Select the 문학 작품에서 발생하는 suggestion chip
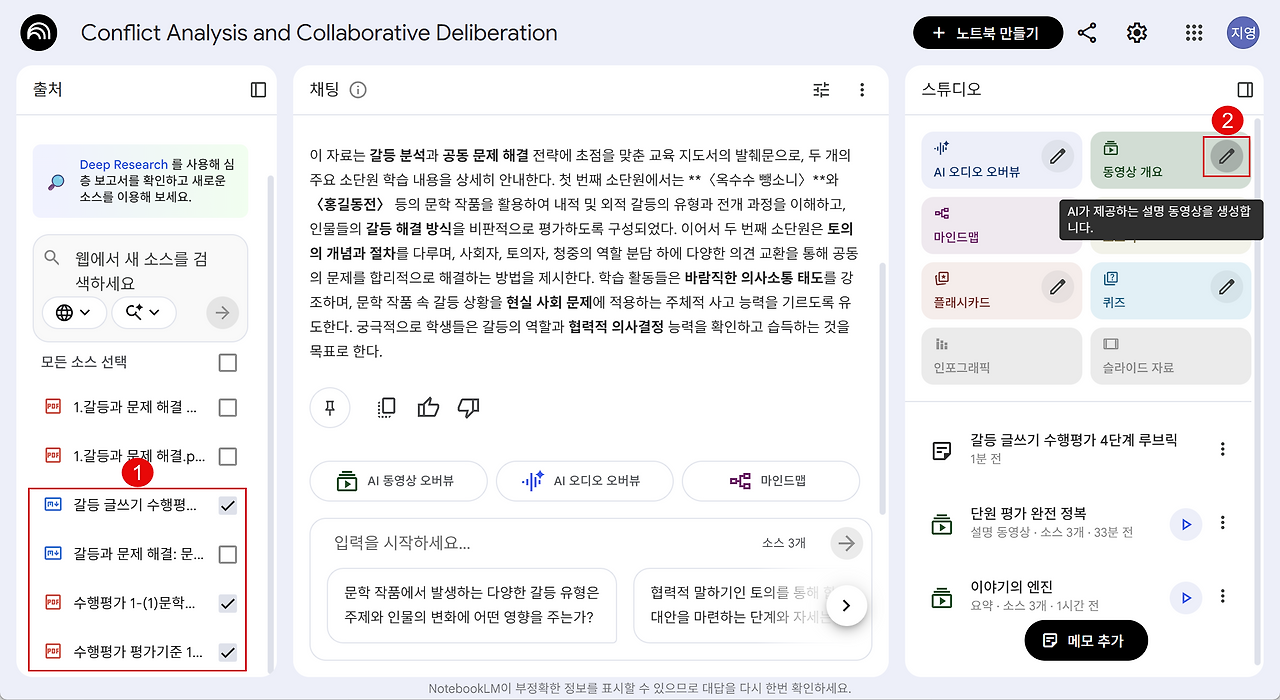The width and height of the screenshot is (1280, 700). [472, 605]
